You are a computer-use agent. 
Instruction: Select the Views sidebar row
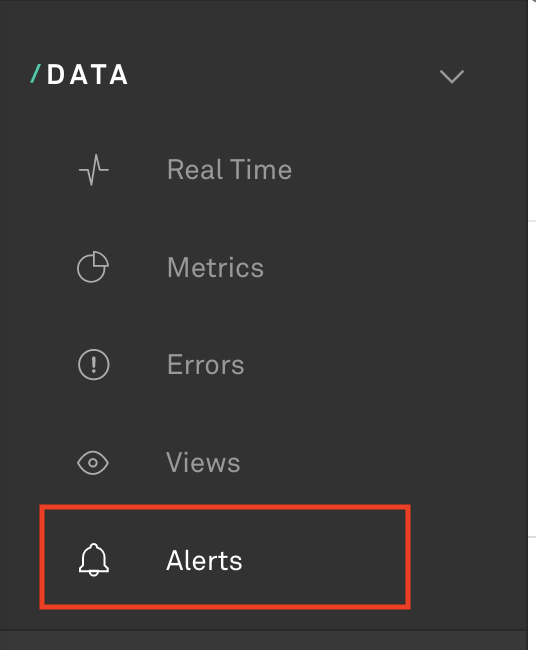(264, 462)
